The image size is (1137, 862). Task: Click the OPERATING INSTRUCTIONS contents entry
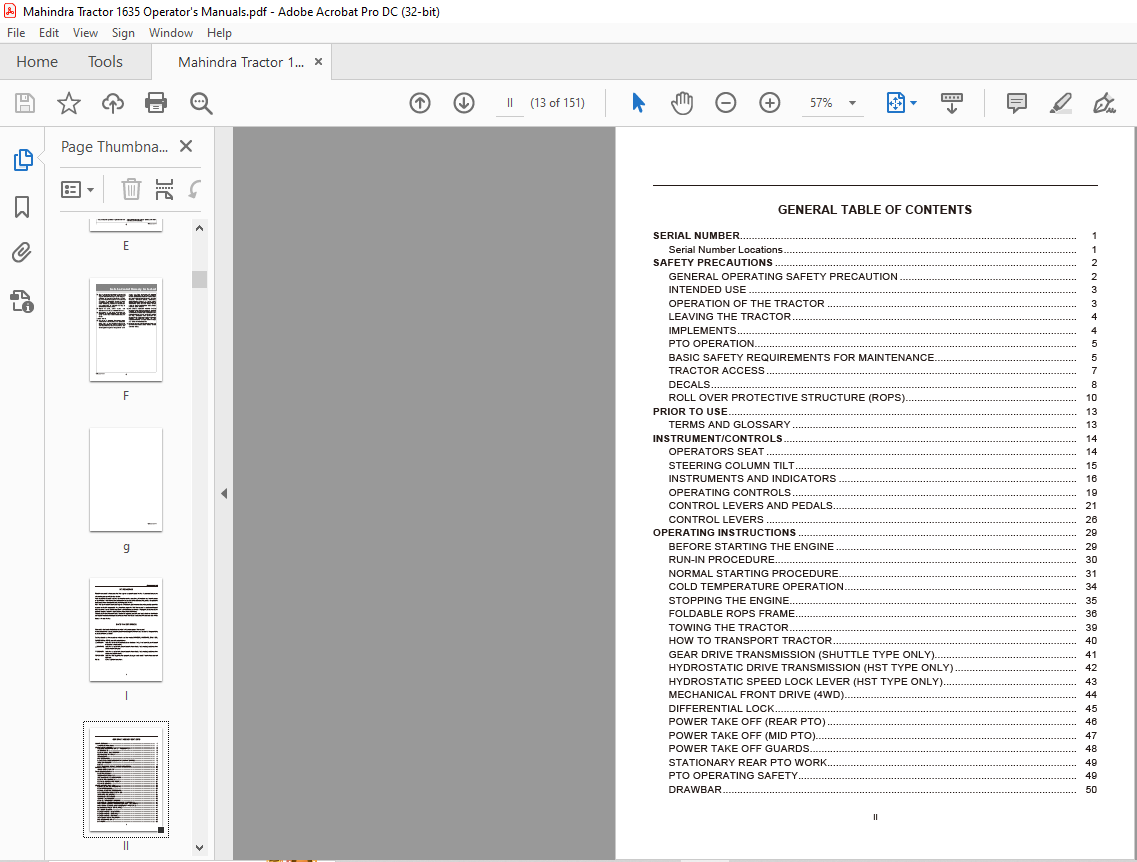(x=875, y=533)
